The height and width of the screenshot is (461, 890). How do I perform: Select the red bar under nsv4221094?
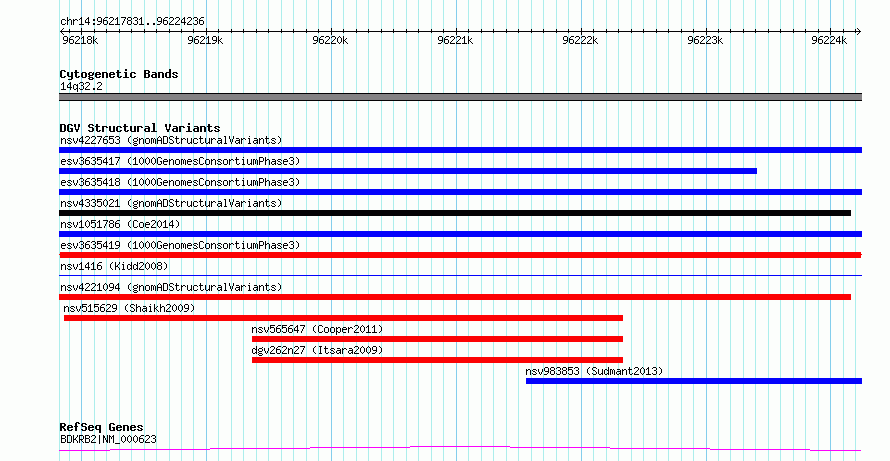pos(455,297)
